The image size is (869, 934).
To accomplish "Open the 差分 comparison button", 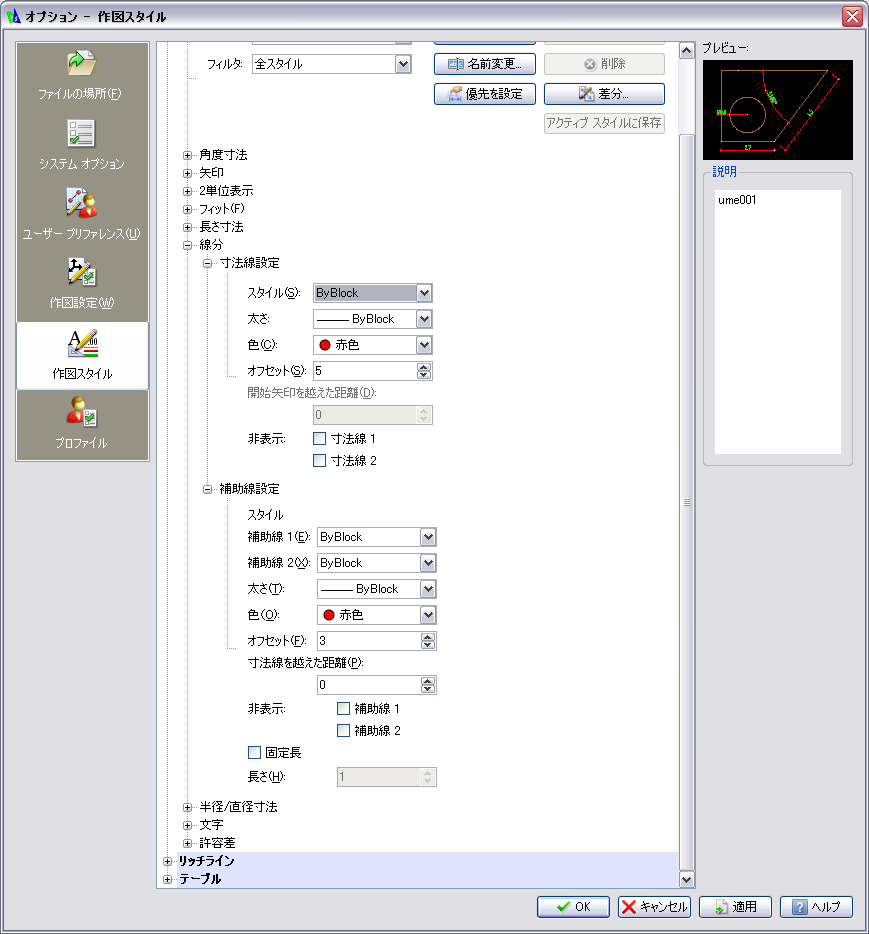I will point(604,94).
